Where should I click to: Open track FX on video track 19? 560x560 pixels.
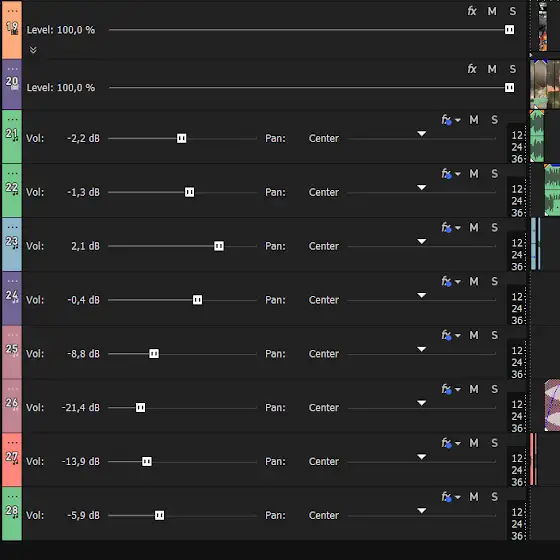click(472, 11)
